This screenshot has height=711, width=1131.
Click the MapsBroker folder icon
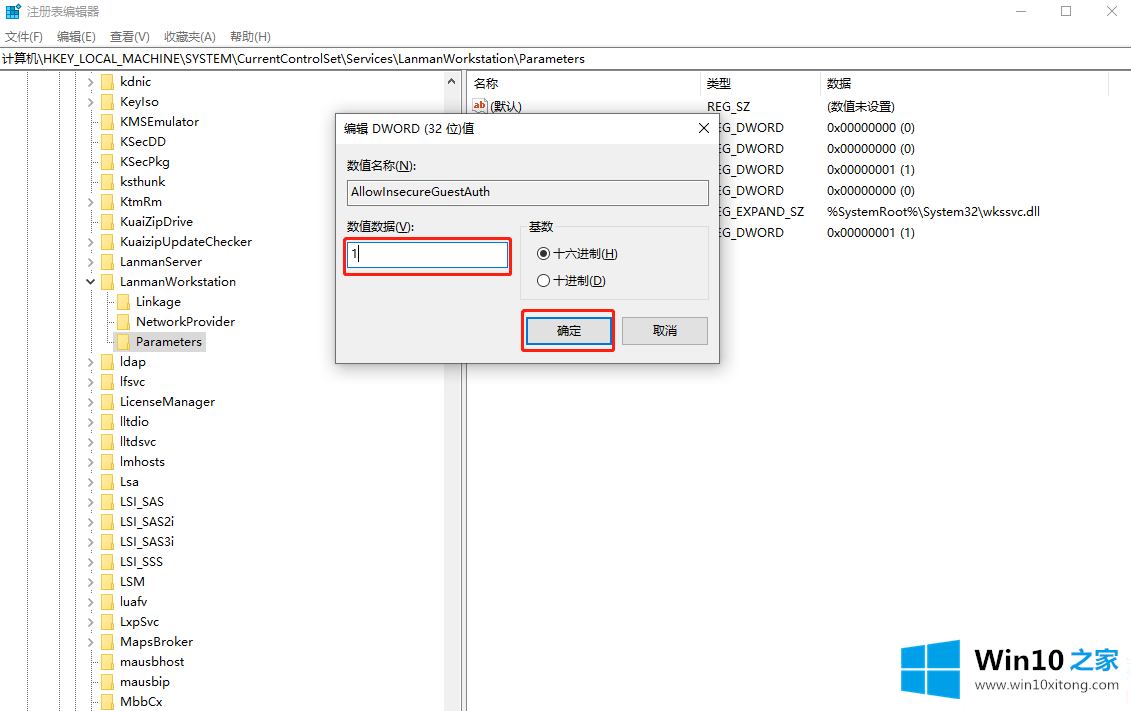(x=107, y=642)
